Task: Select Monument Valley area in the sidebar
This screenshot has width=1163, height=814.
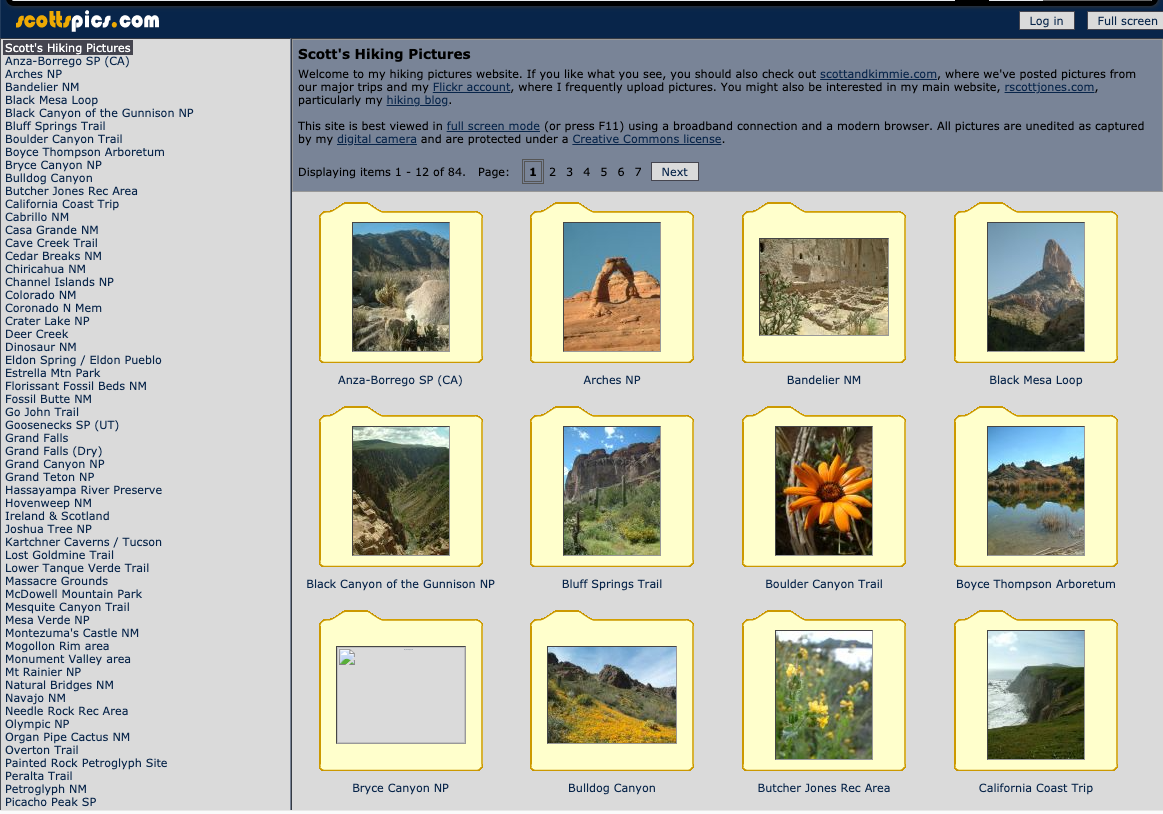Action: click(67, 659)
